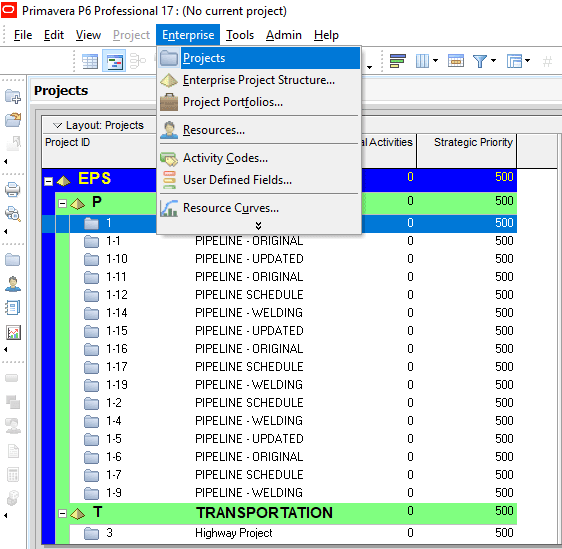Click the Projects folder sidebar icon
The height and width of the screenshot is (549, 562).
point(13,260)
